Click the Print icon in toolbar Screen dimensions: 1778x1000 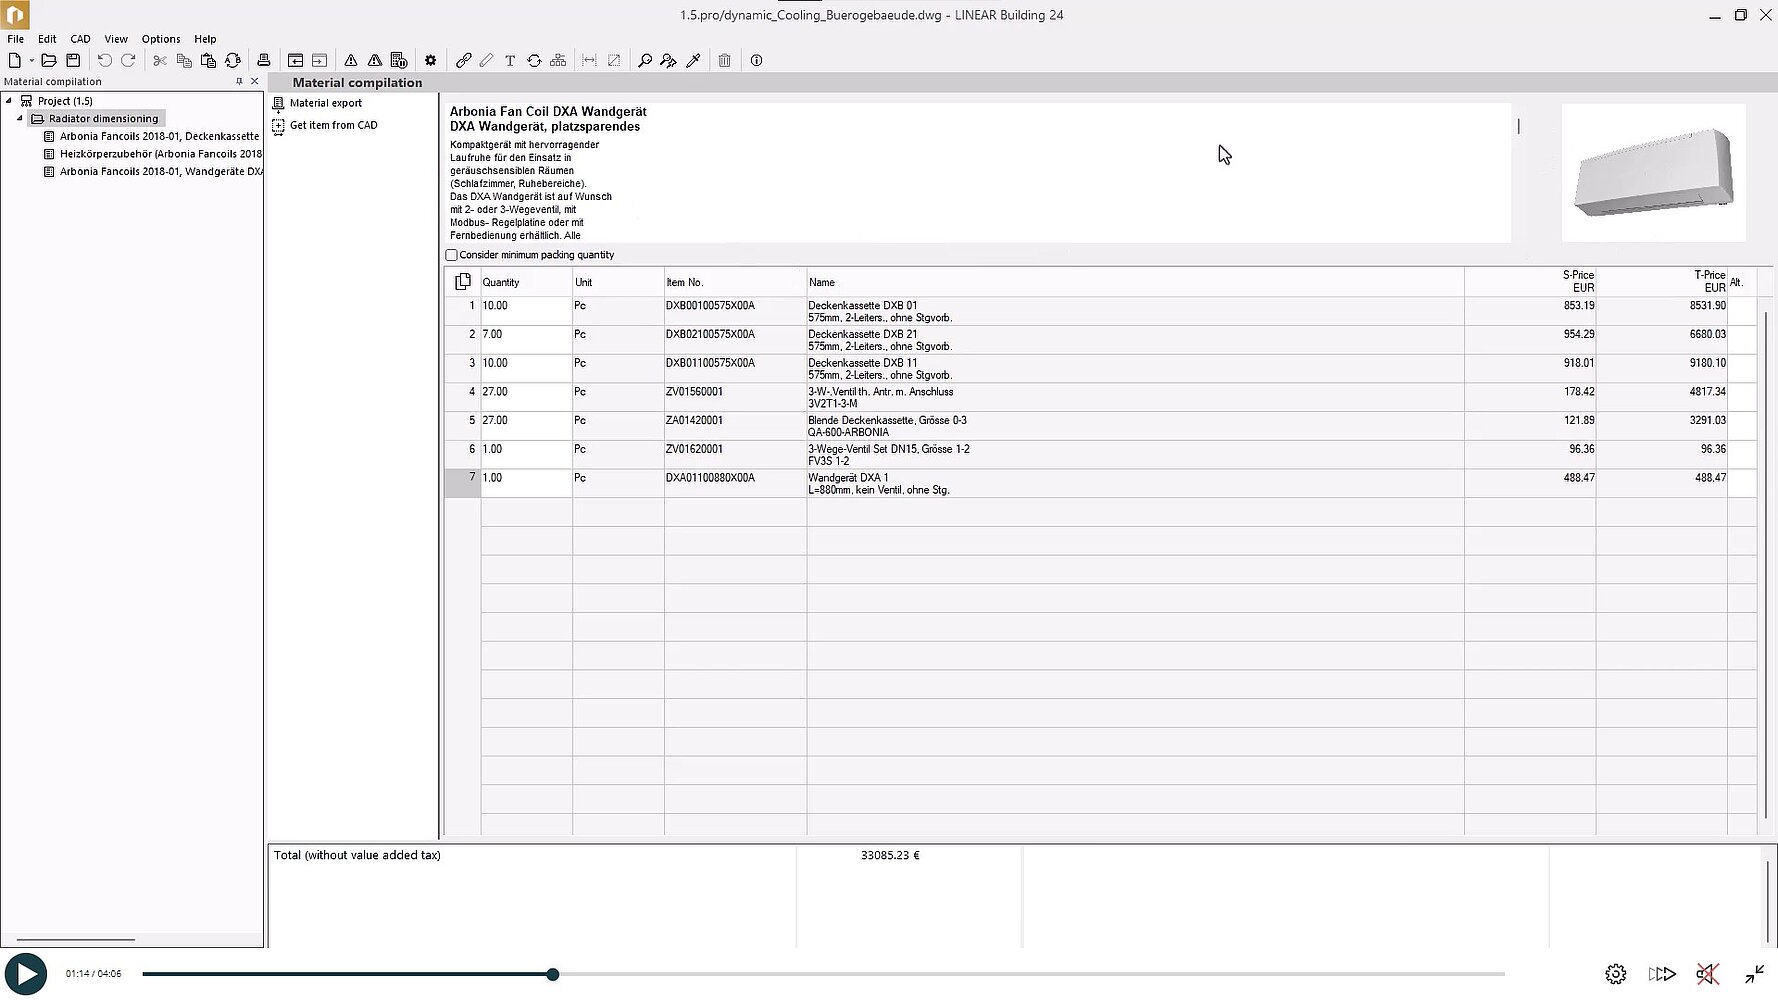(x=264, y=61)
